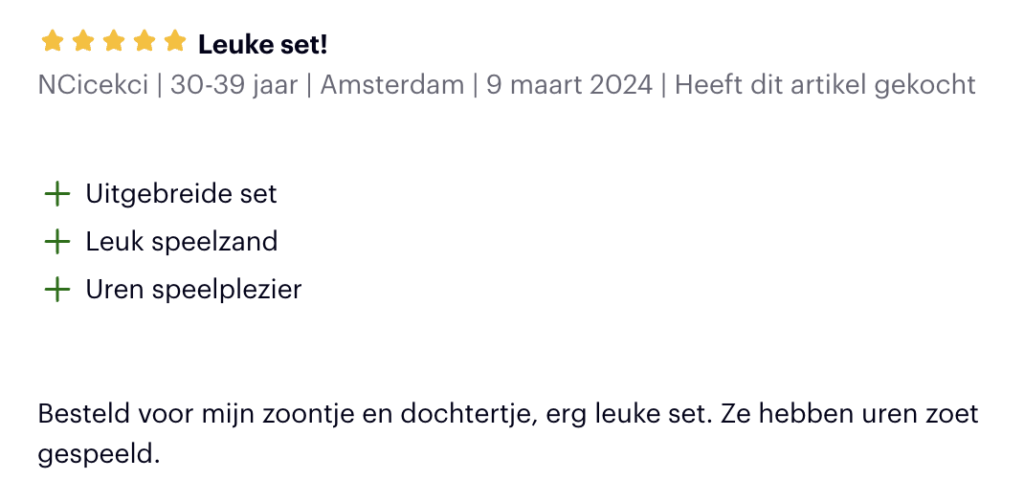This screenshot has width=1024, height=501.
Task: Click reviewer name NCicekci
Action: pyautogui.click(x=93, y=85)
